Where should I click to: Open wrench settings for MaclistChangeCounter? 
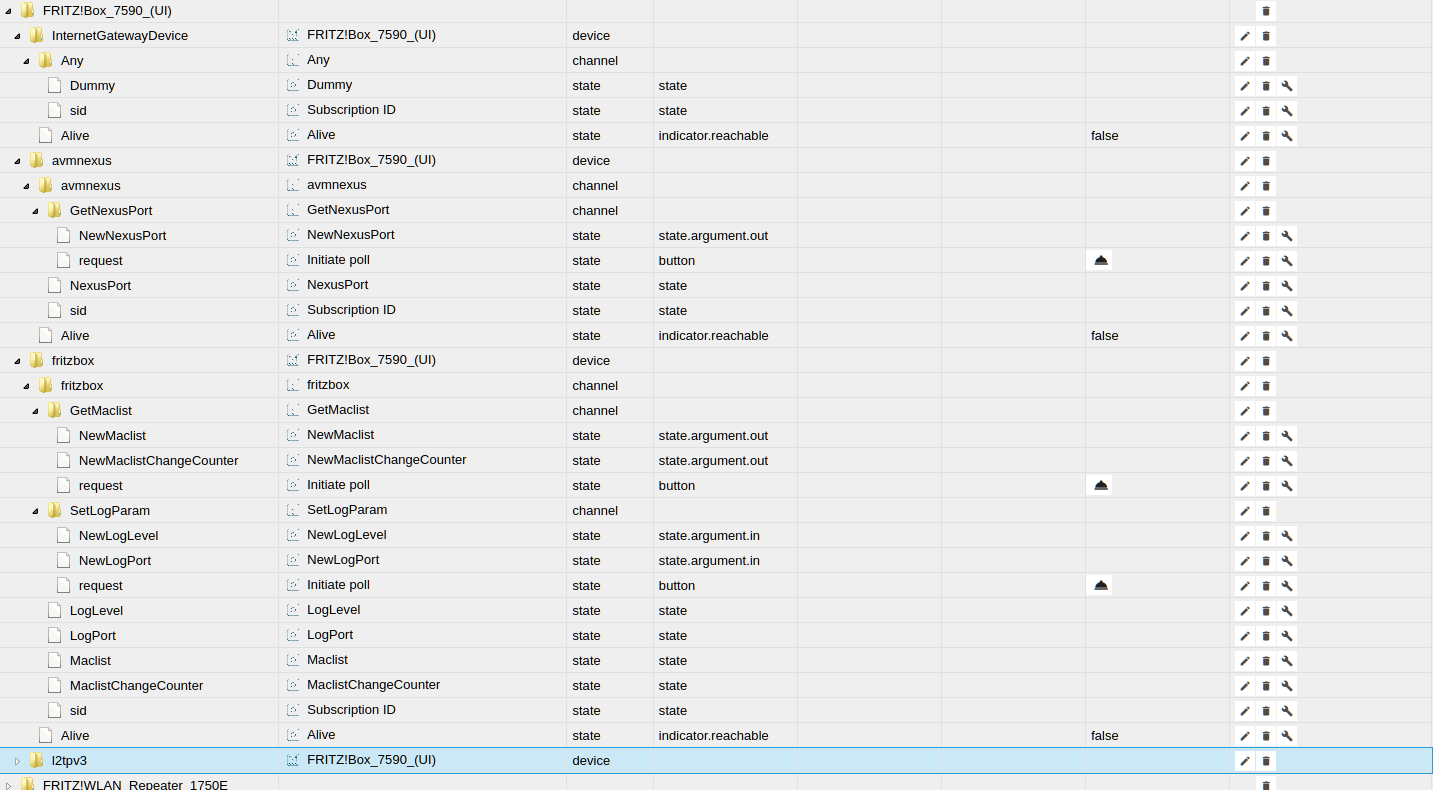[x=1287, y=686]
